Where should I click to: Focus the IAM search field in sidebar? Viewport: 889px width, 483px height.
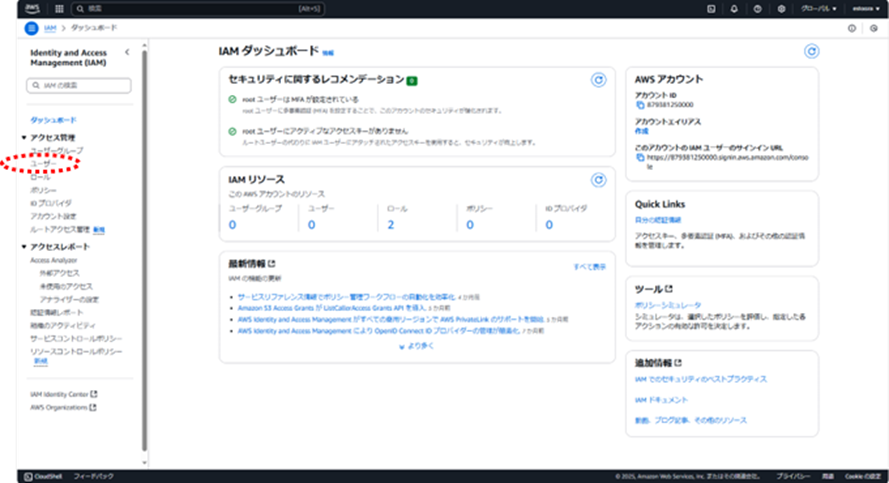[79, 85]
